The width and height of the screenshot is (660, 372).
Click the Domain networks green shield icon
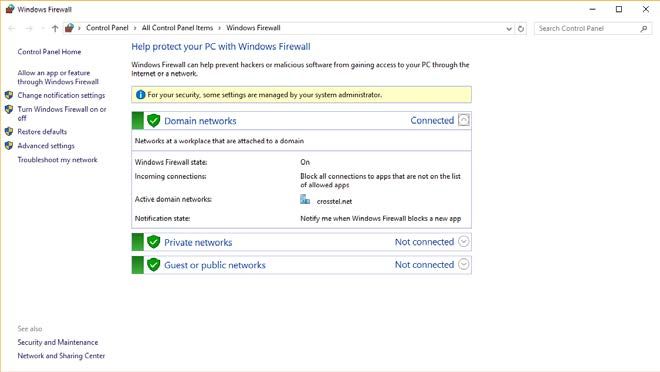[x=154, y=121]
